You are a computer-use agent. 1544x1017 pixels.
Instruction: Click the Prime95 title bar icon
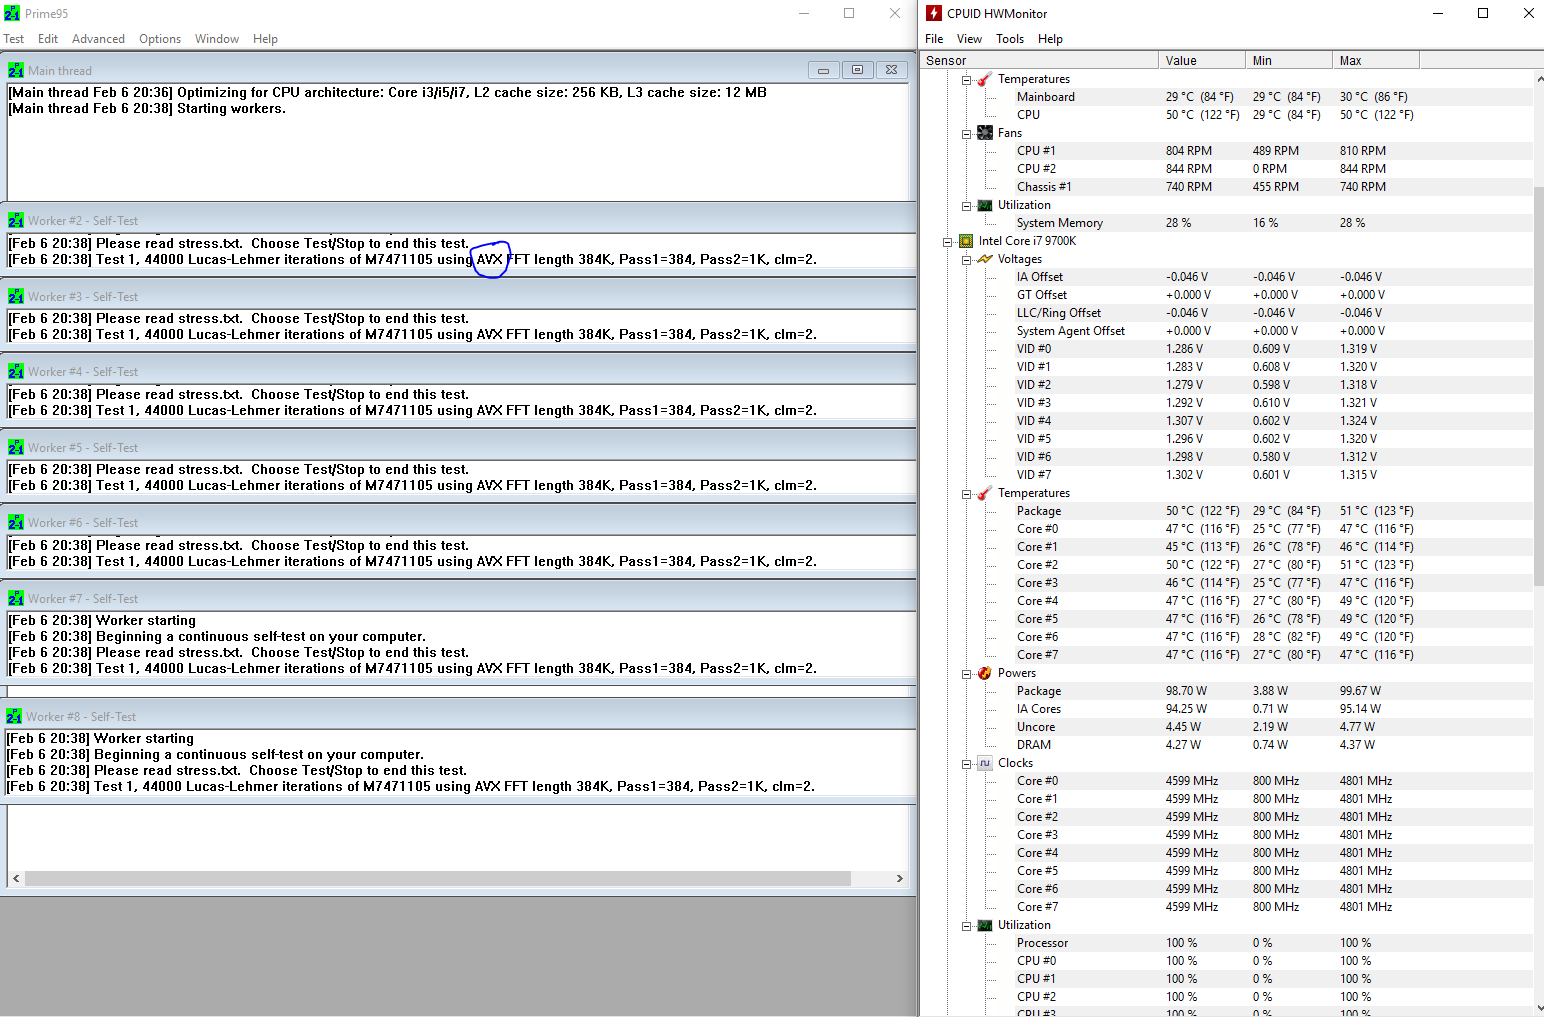(12, 14)
